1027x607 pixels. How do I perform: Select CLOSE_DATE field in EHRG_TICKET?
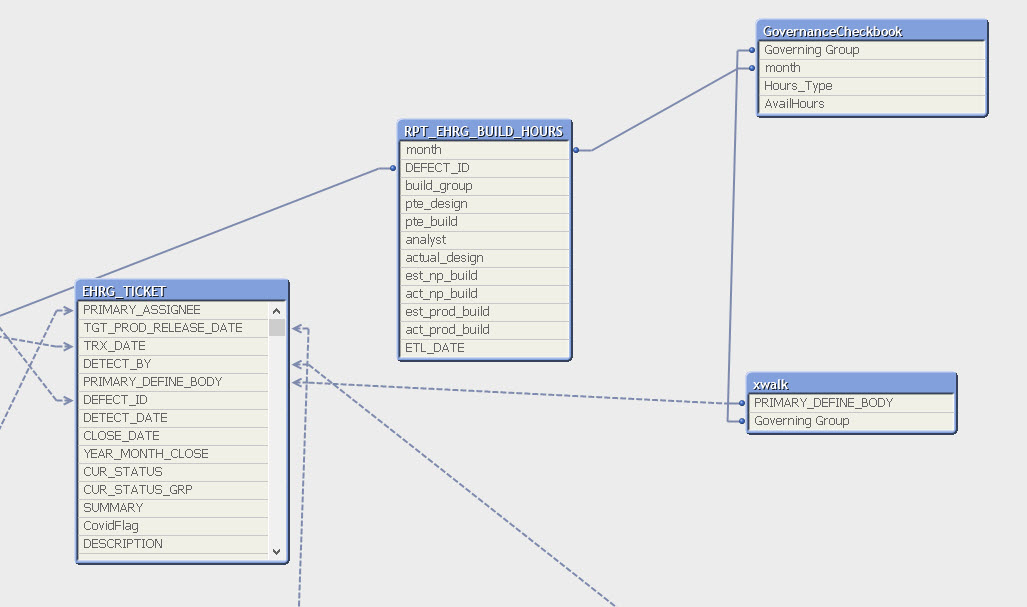[x=173, y=435]
